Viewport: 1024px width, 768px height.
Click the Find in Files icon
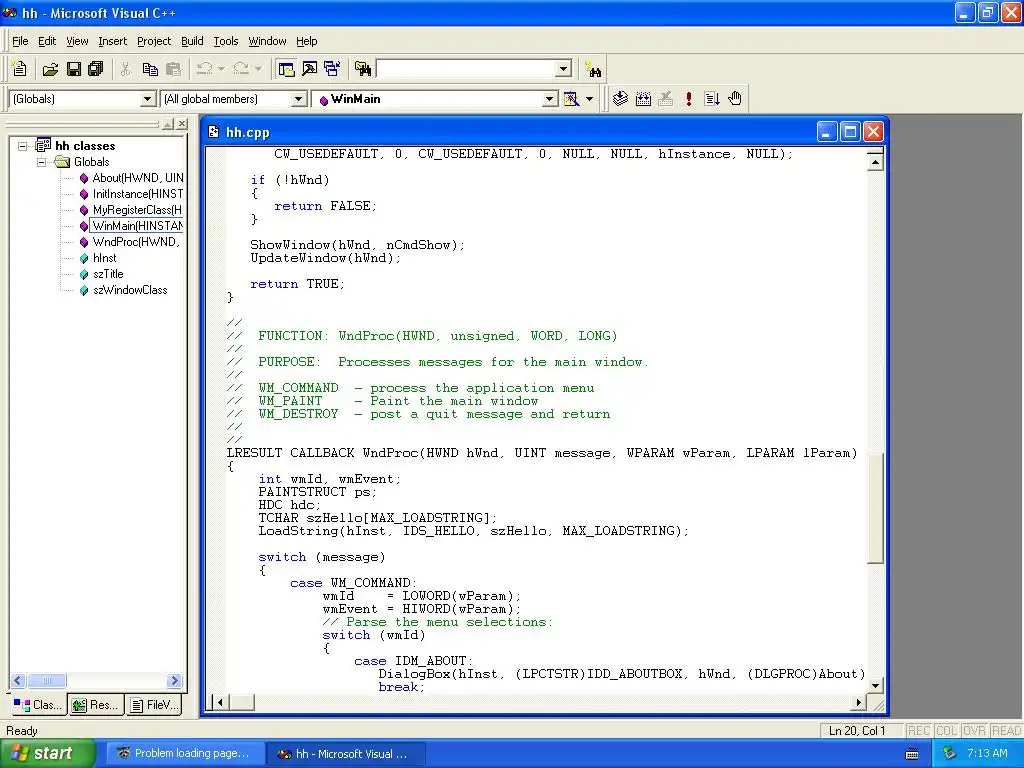(x=362, y=69)
